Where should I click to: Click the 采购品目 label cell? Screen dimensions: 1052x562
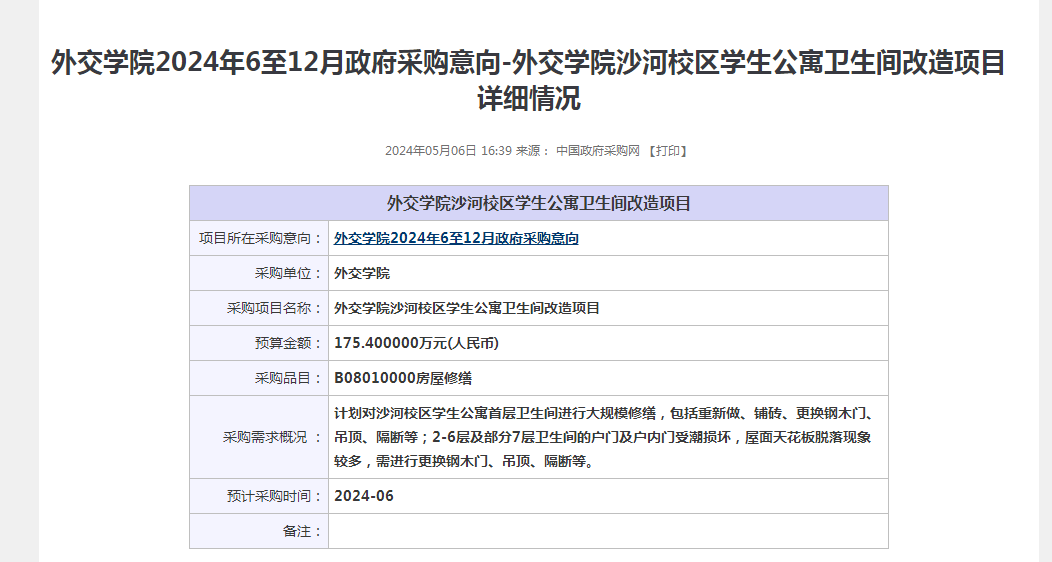288,378
